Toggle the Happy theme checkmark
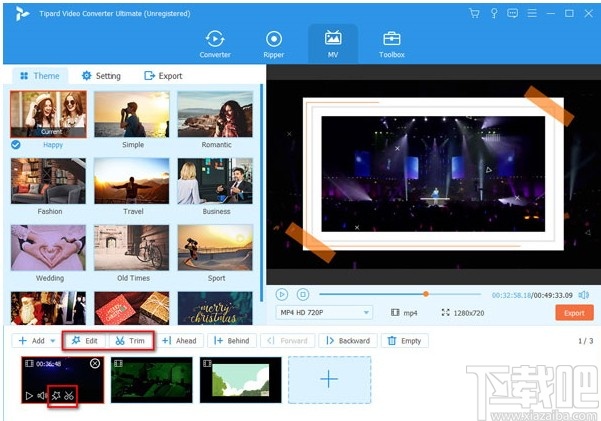601x421 pixels. 16,145
